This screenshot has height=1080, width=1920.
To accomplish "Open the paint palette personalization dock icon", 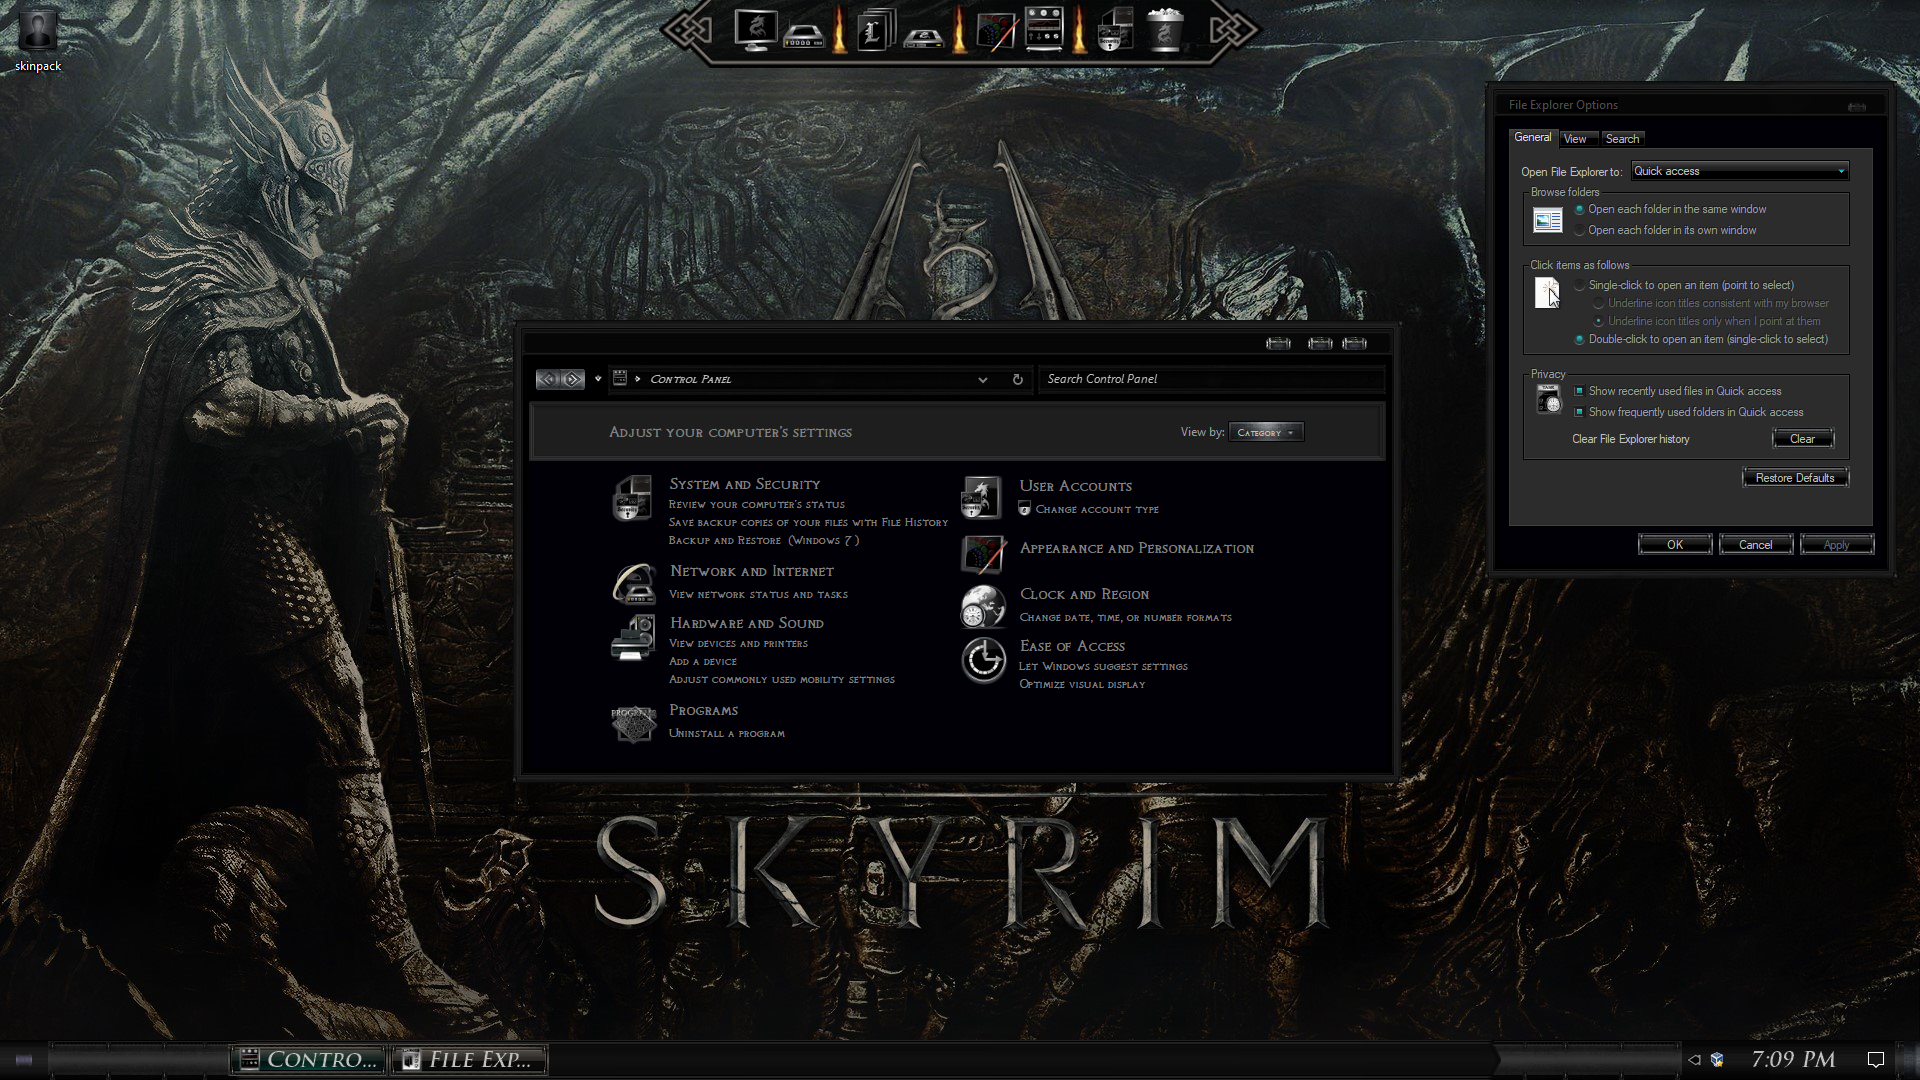I will coord(995,32).
